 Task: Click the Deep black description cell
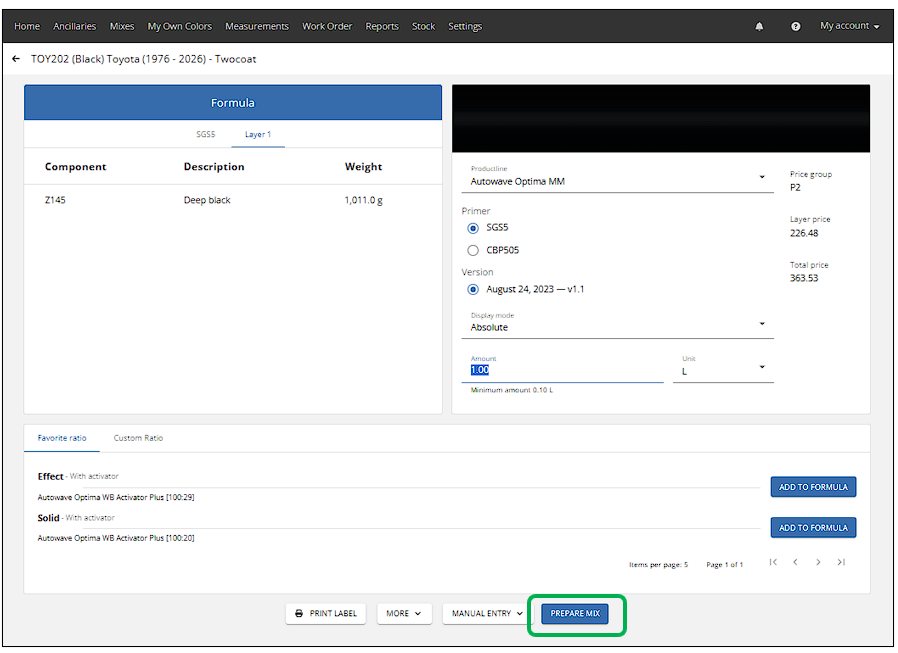coord(207,200)
